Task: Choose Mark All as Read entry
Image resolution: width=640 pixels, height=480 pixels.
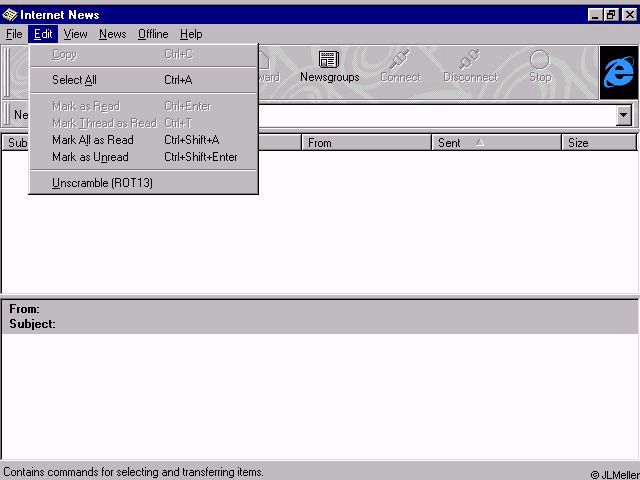Action: point(144,140)
